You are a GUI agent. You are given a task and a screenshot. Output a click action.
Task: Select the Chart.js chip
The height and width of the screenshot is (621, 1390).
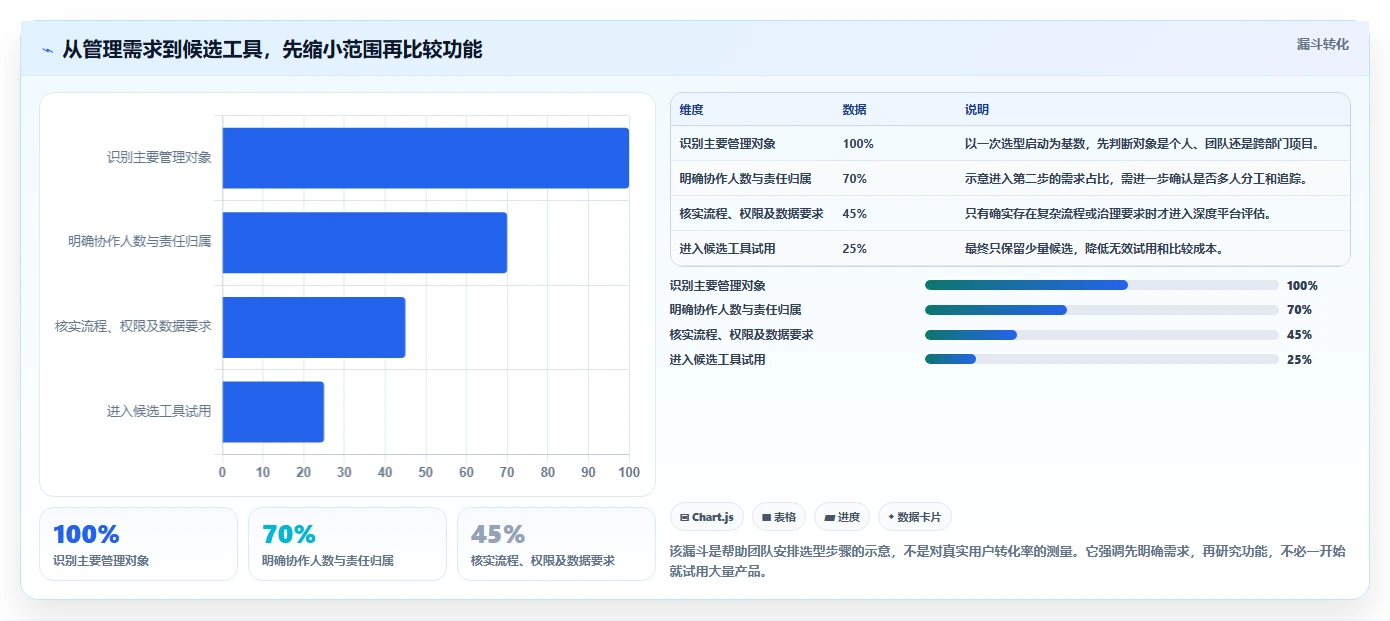click(707, 517)
